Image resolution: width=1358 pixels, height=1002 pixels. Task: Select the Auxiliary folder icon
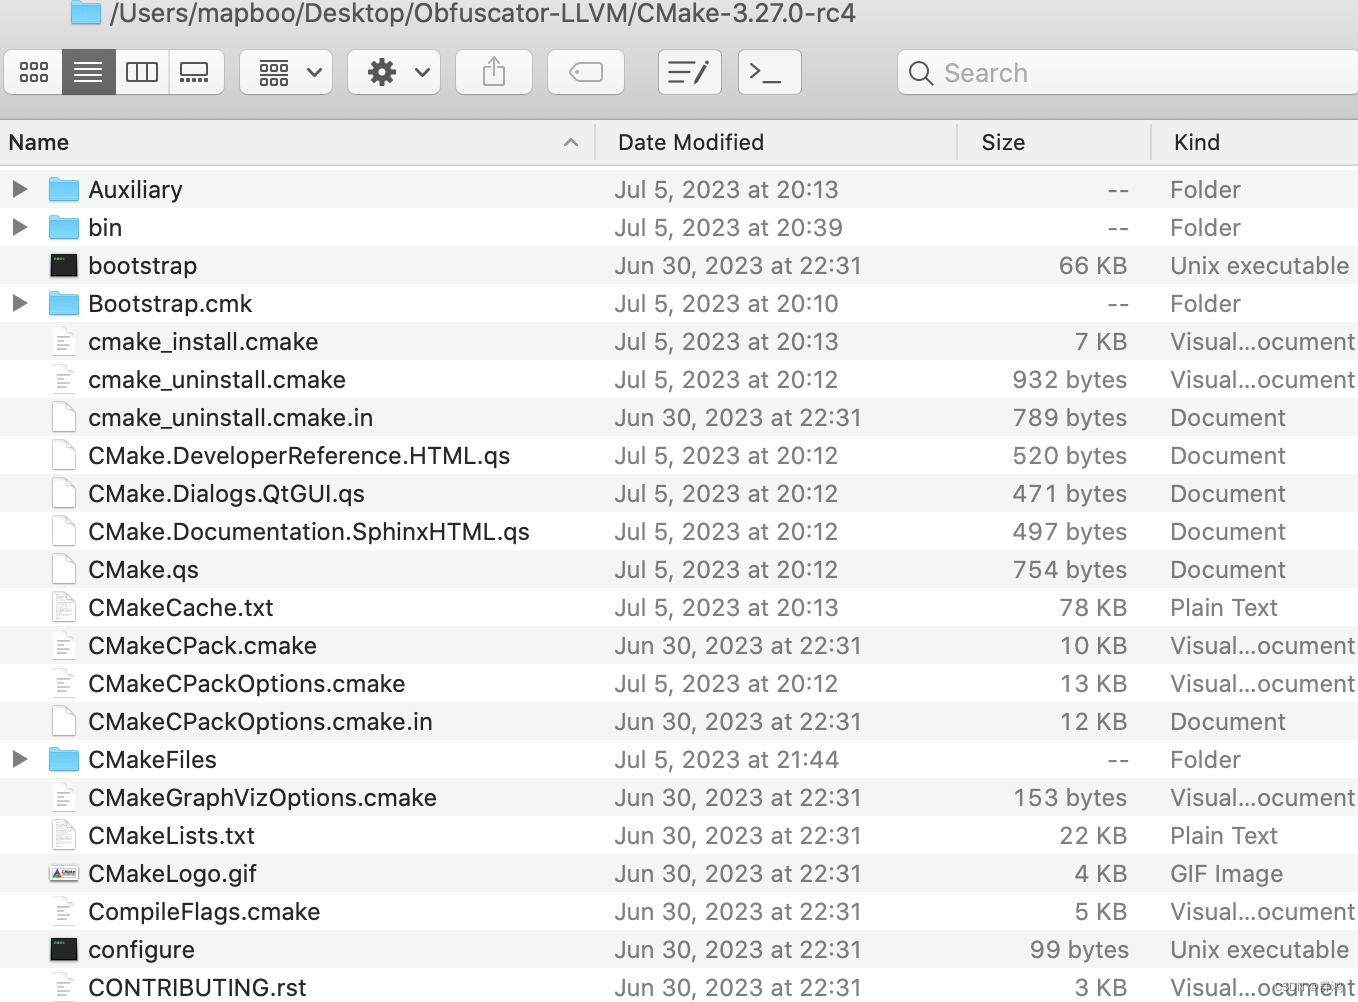(x=64, y=189)
